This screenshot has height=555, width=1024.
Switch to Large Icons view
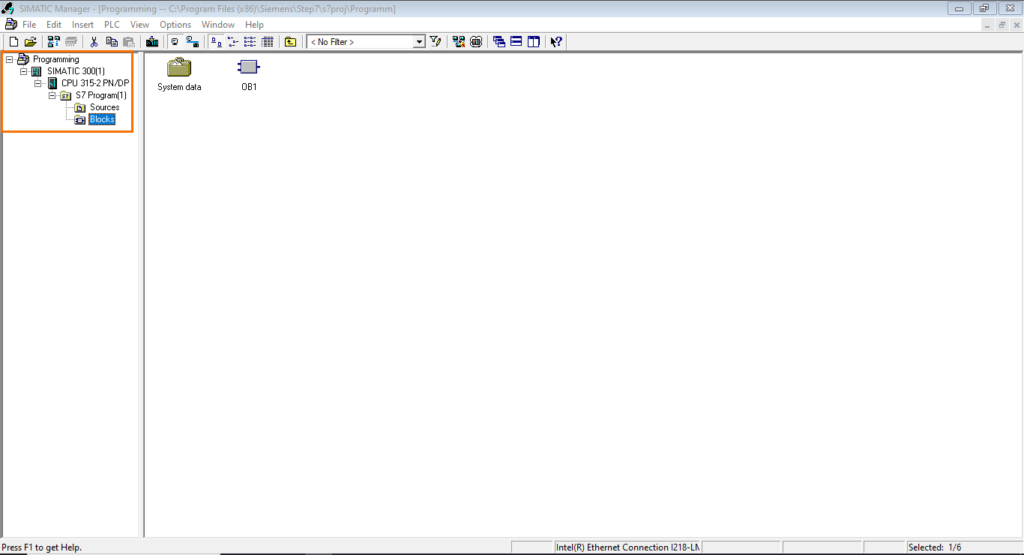pos(216,42)
